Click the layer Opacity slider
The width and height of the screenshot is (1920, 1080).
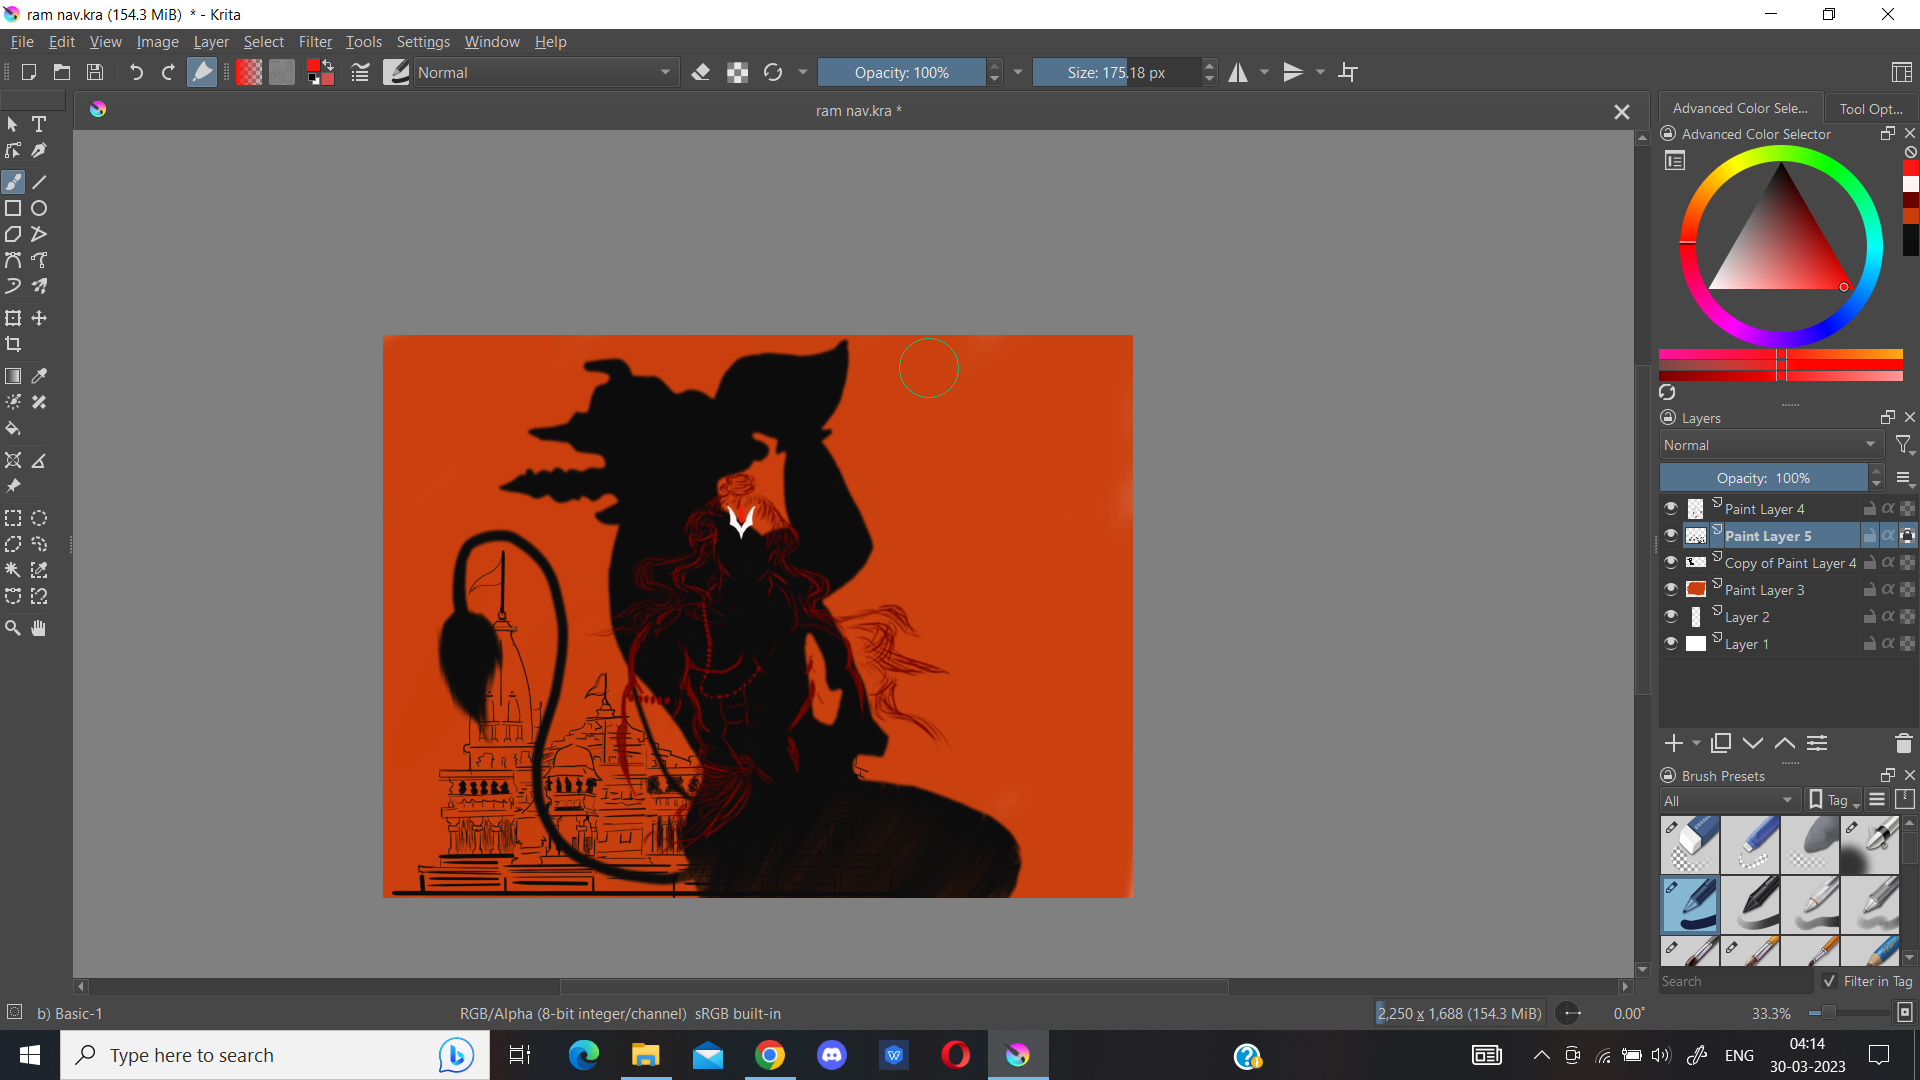pos(1763,478)
